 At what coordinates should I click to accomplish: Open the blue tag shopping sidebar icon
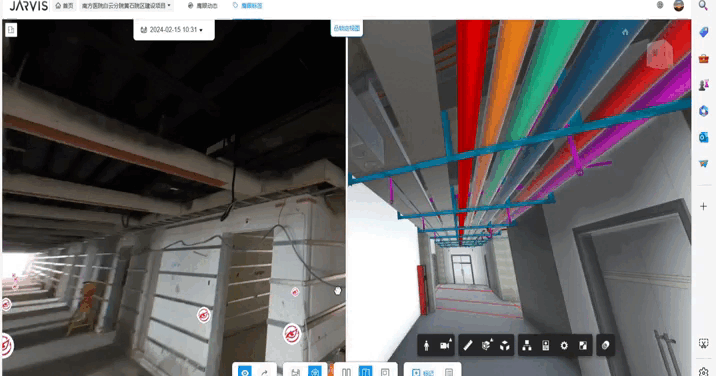[704, 32]
